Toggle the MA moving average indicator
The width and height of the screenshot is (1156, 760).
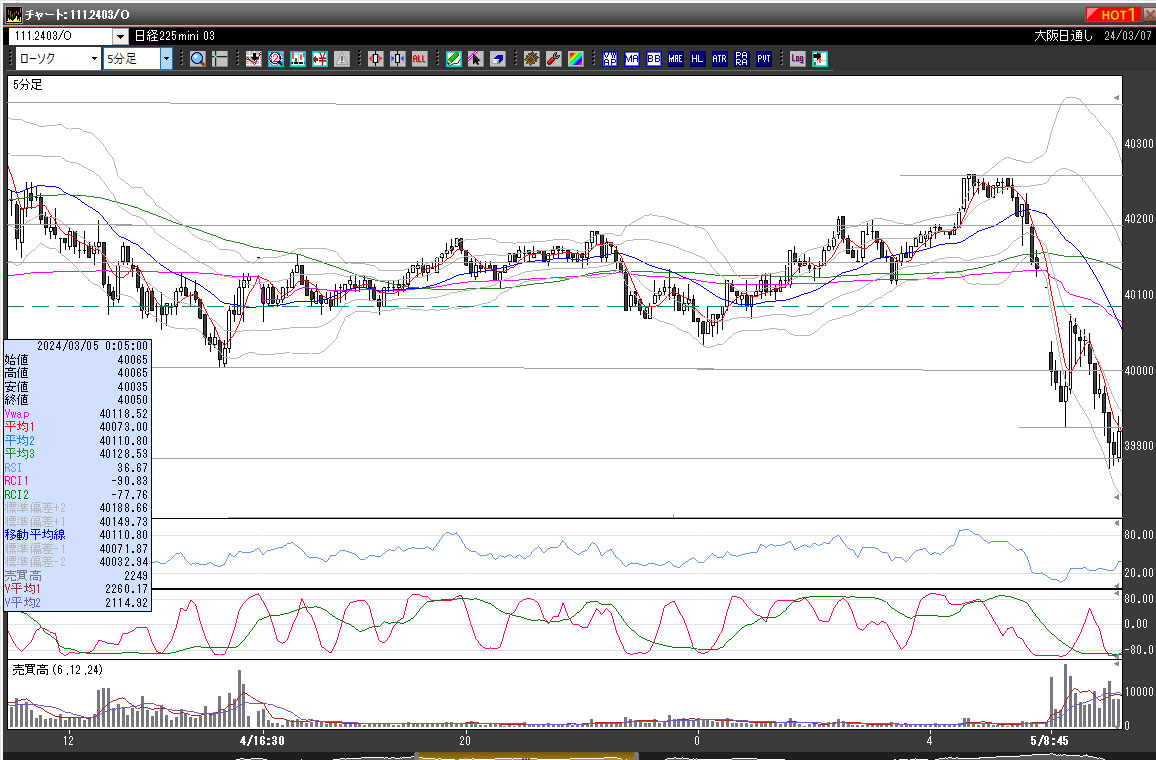point(632,59)
